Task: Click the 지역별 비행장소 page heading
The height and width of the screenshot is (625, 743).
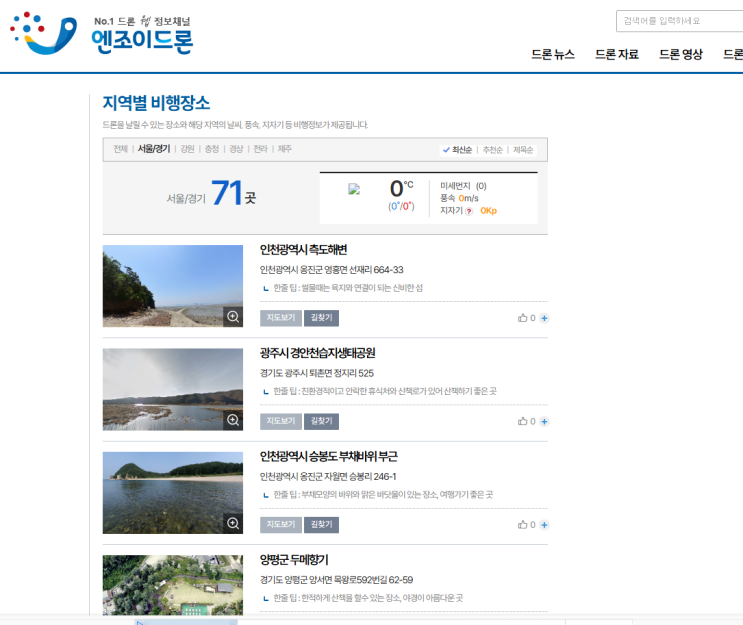Action: coord(156,103)
